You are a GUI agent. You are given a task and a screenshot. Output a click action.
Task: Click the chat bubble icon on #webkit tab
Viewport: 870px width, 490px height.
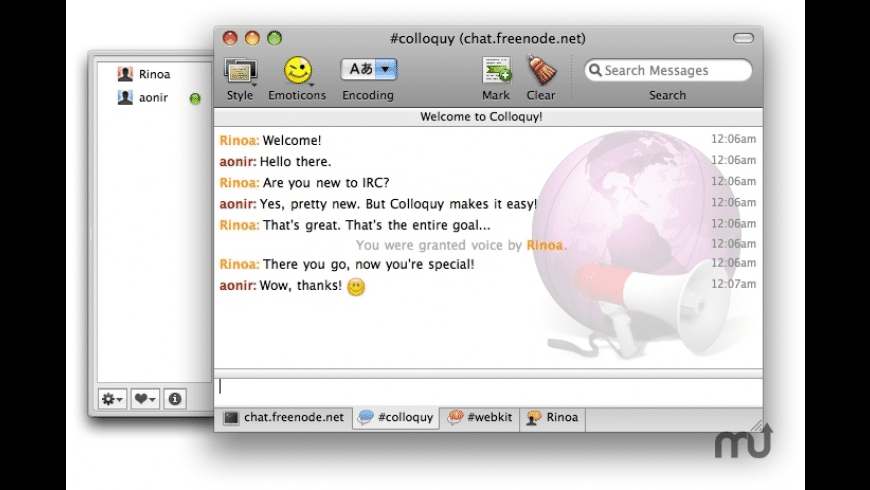[455, 417]
